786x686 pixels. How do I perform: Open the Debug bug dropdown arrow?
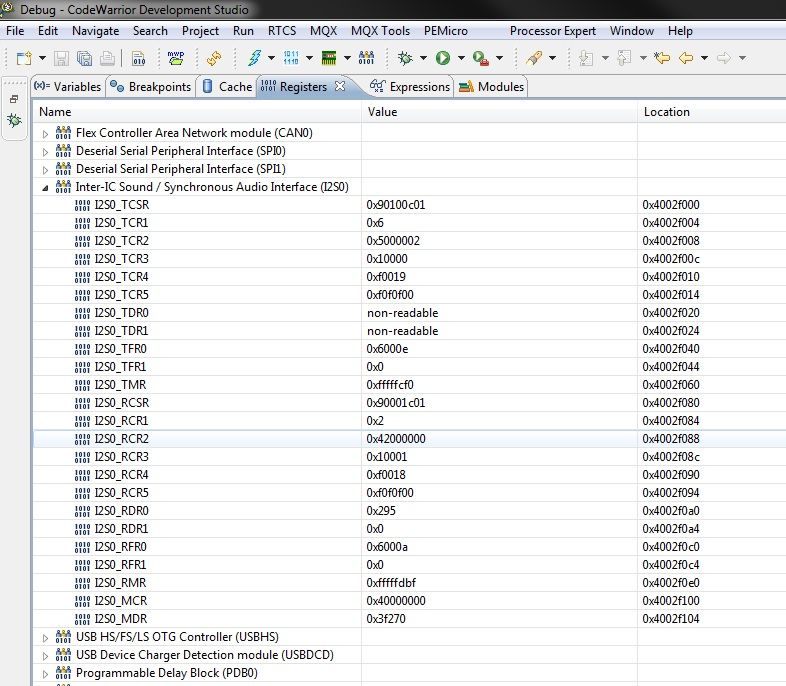point(423,58)
